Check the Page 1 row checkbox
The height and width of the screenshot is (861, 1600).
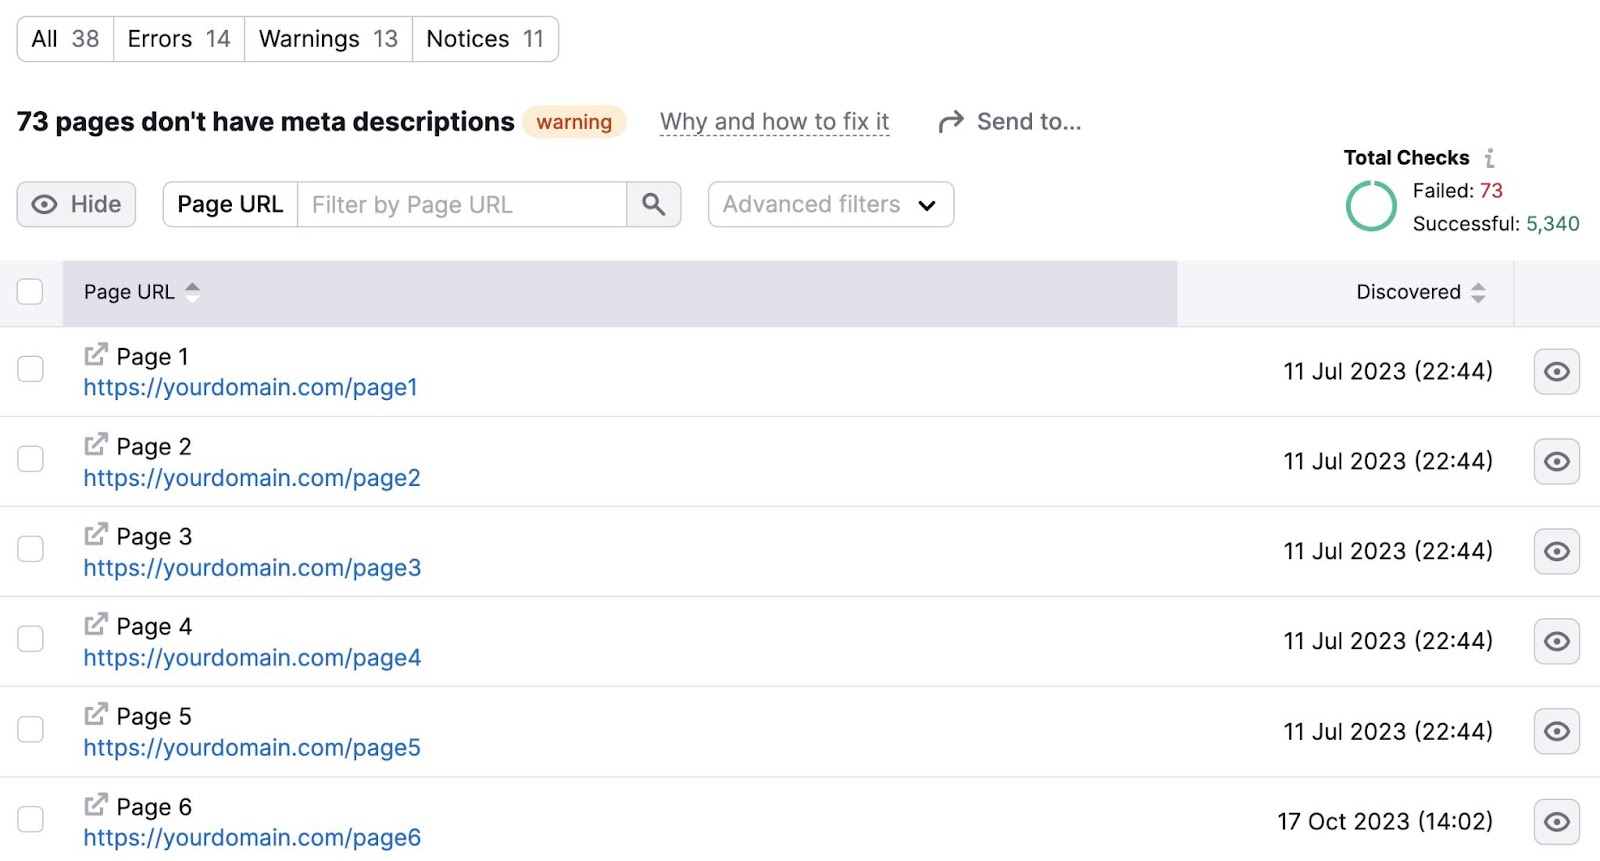pyautogui.click(x=31, y=369)
